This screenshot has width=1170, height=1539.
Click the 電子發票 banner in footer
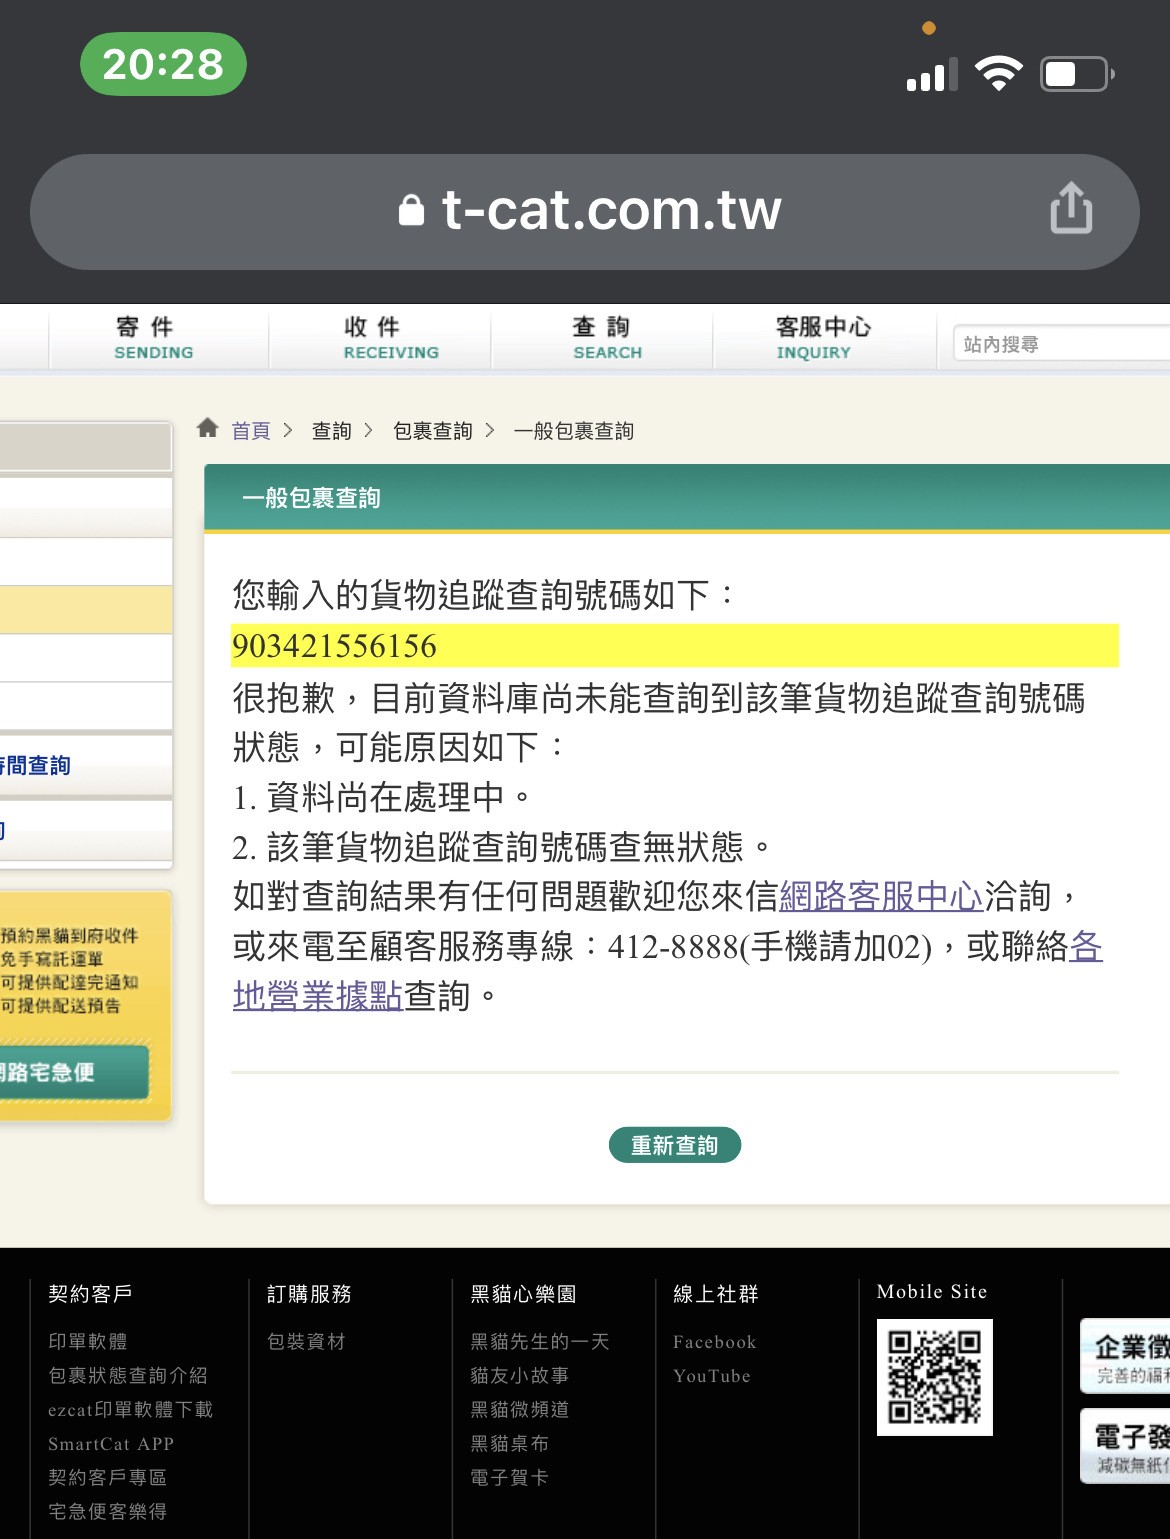click(x=1125, y=1446)
